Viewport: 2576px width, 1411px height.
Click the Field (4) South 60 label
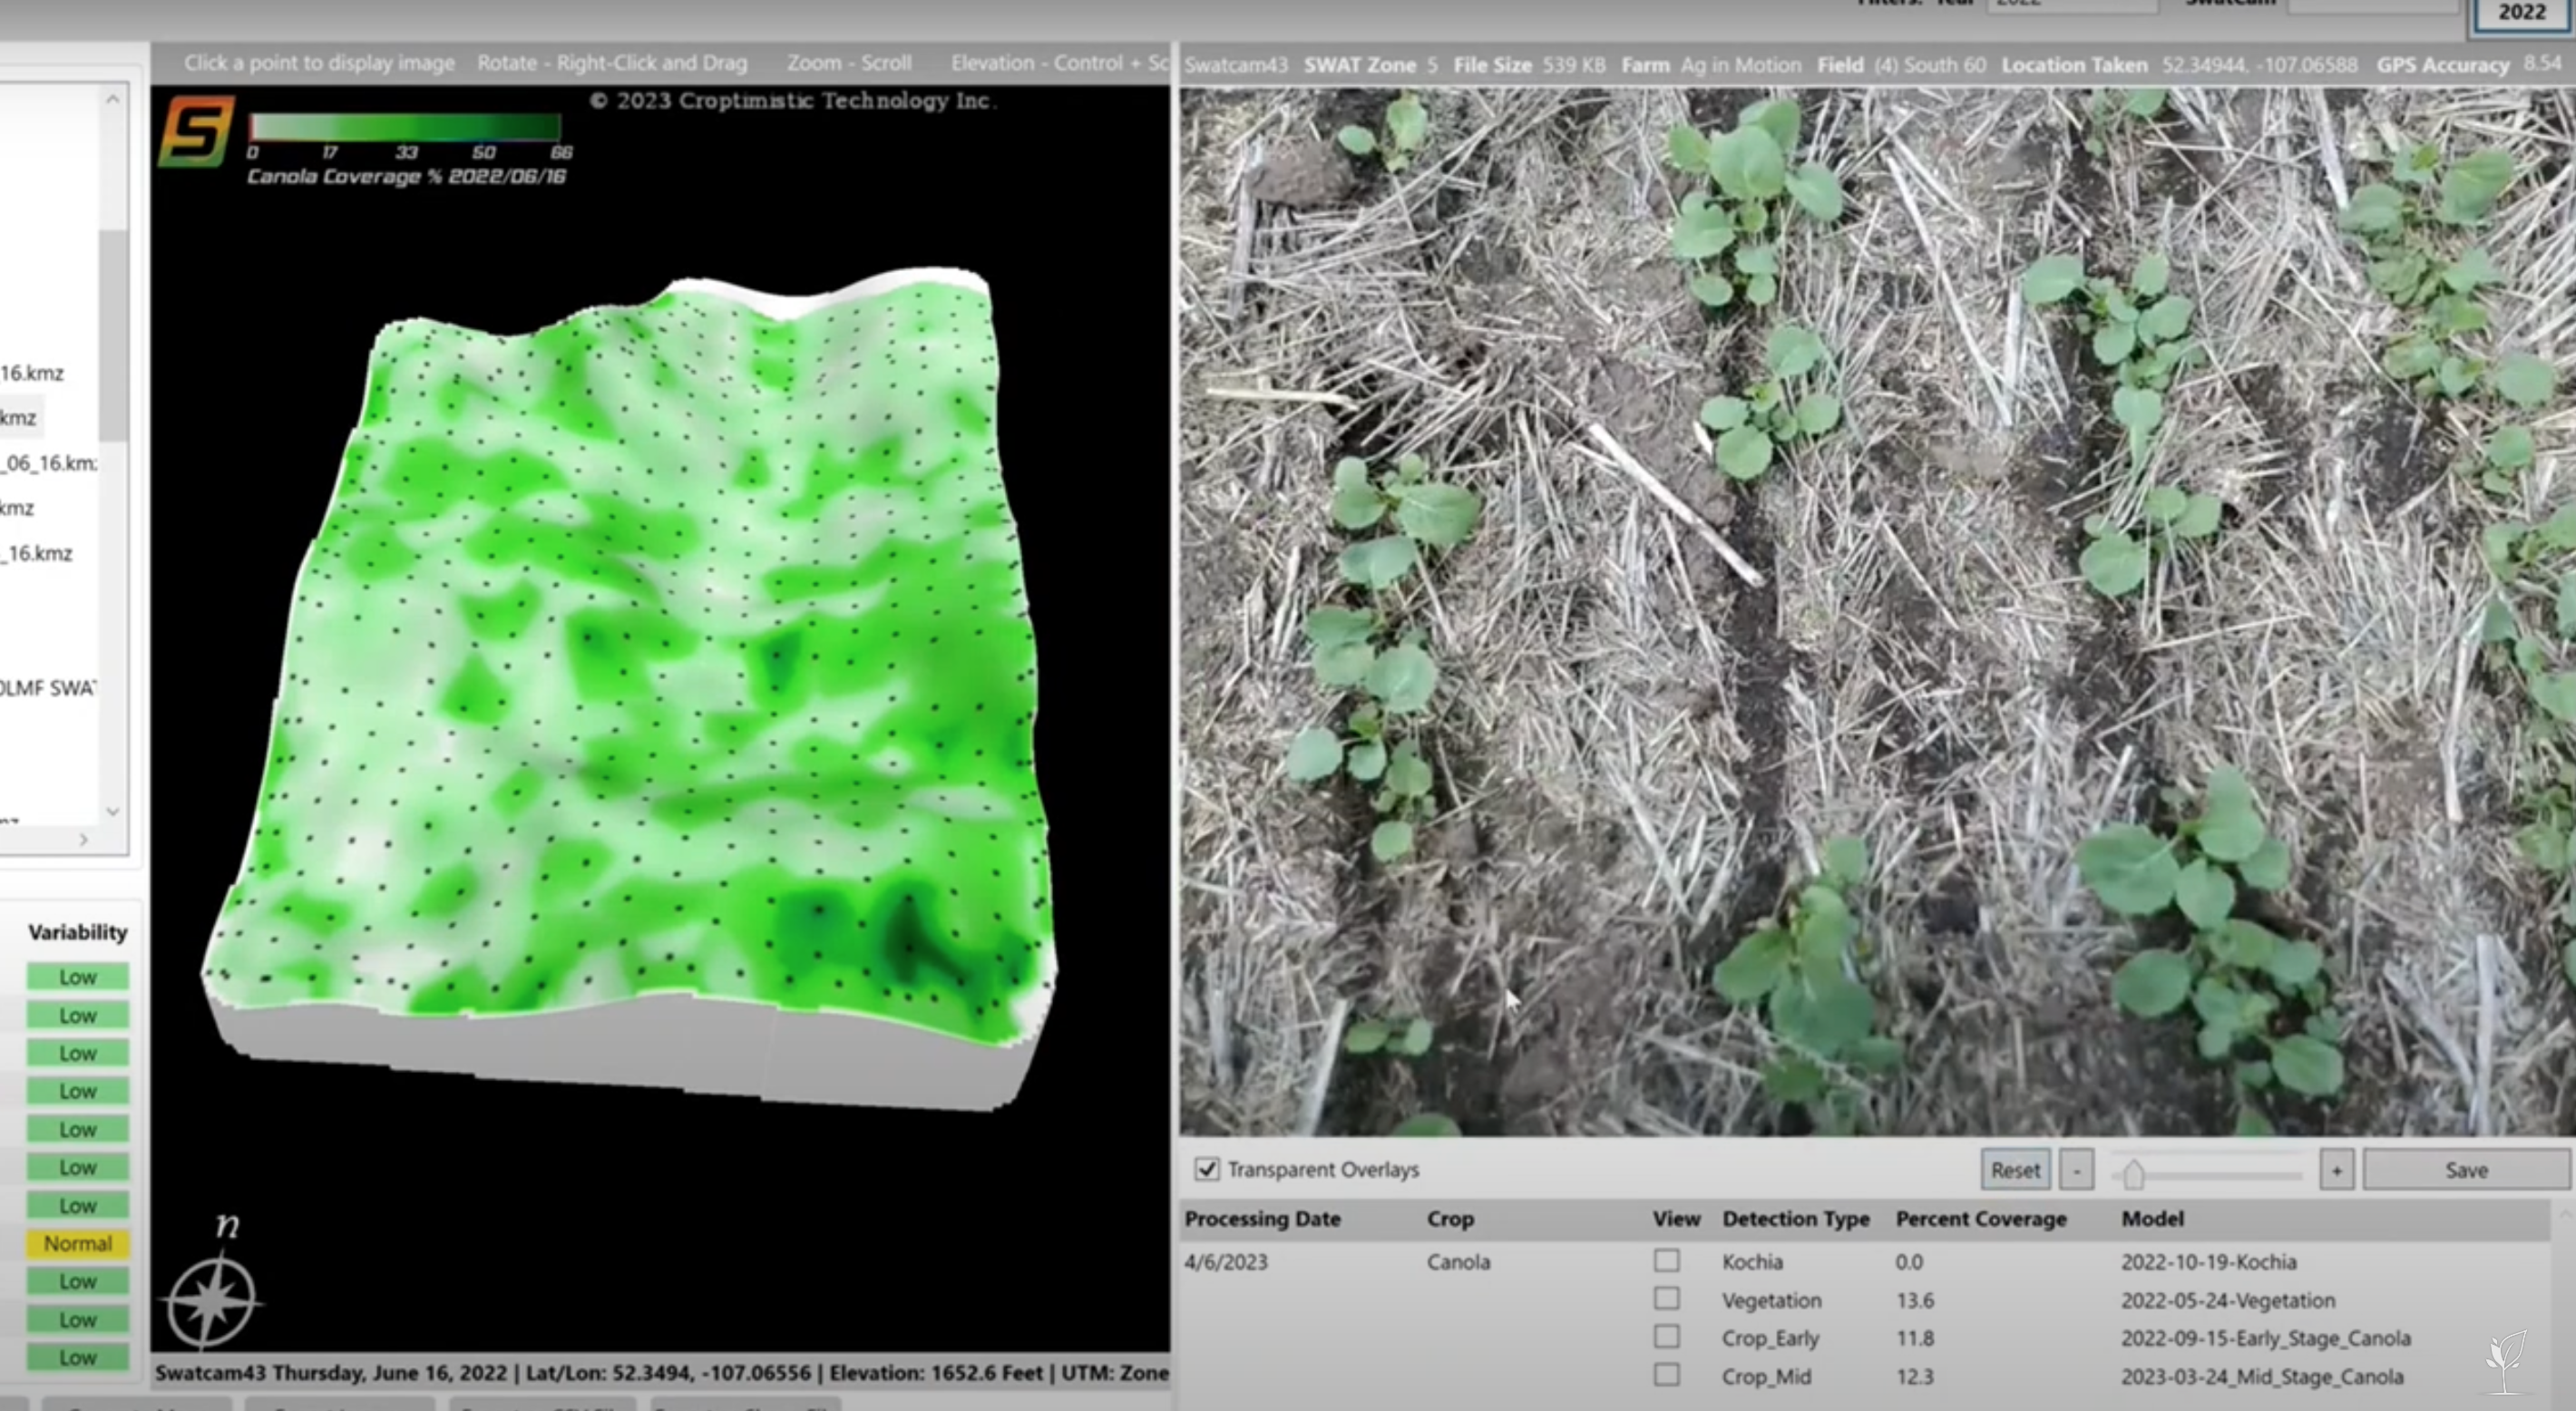1901,65
